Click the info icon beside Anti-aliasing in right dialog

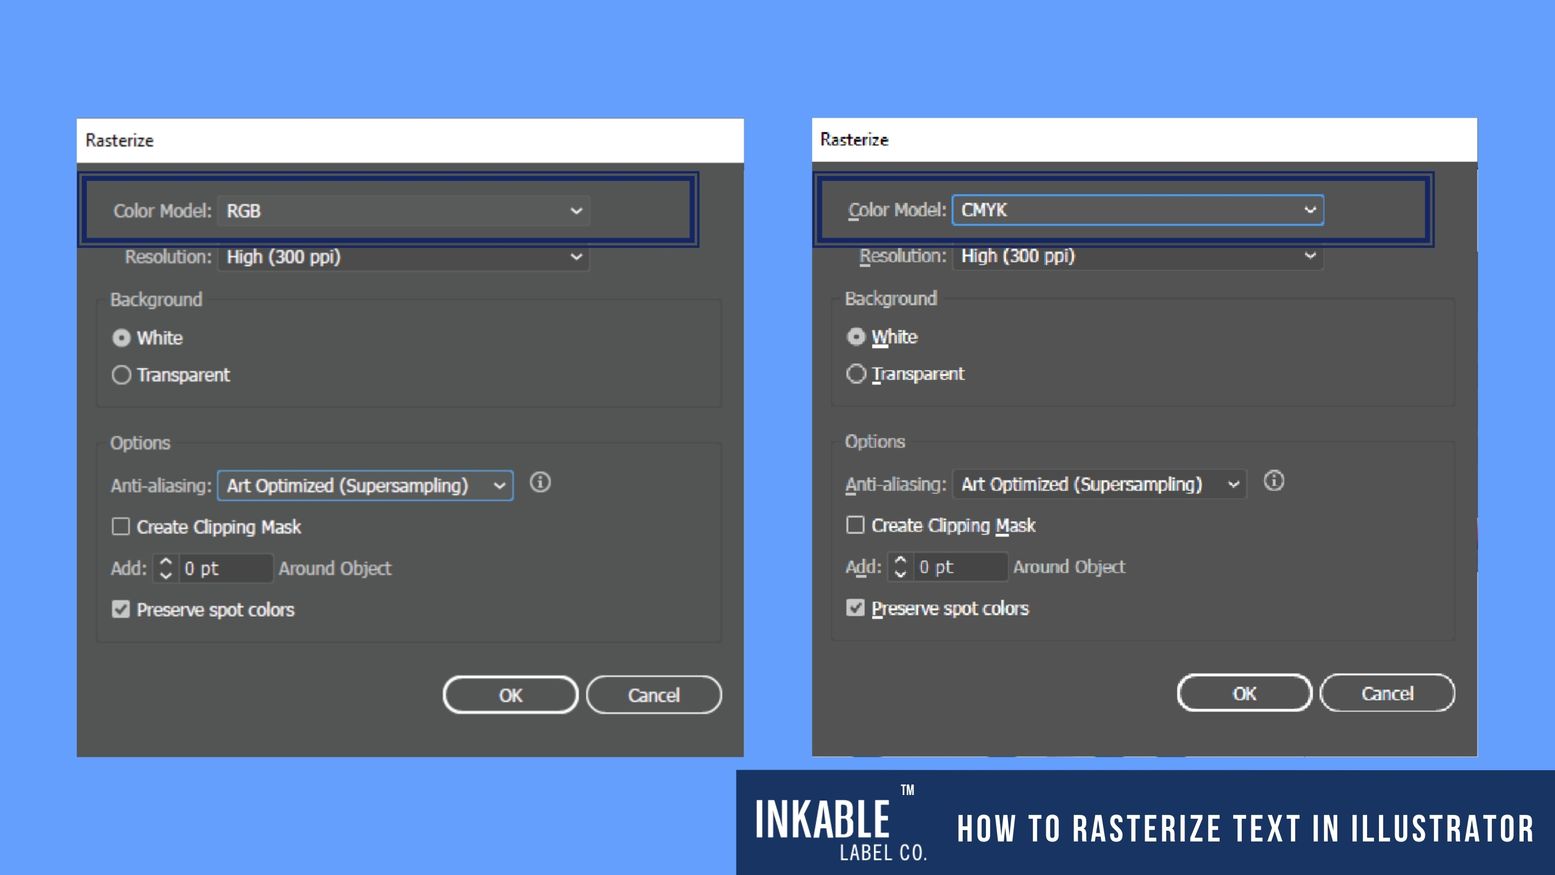coord(1274,481)
